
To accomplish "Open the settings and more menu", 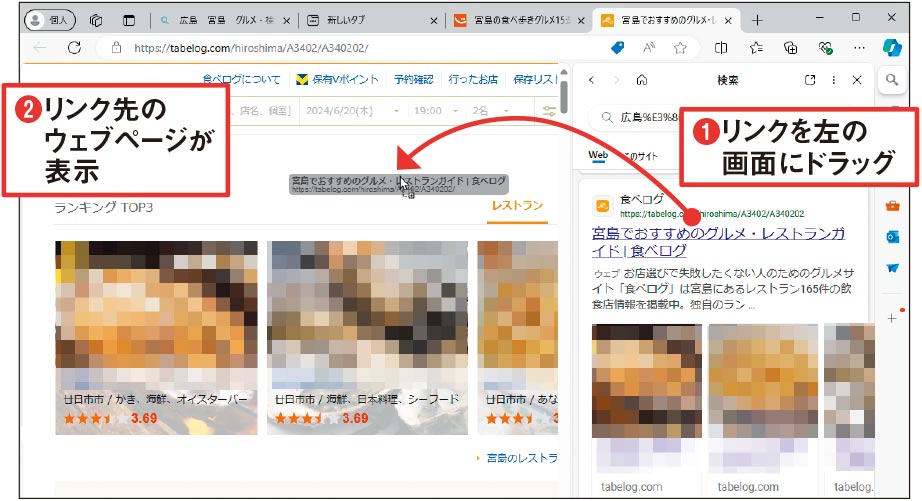I will click(x=860, y=48).
